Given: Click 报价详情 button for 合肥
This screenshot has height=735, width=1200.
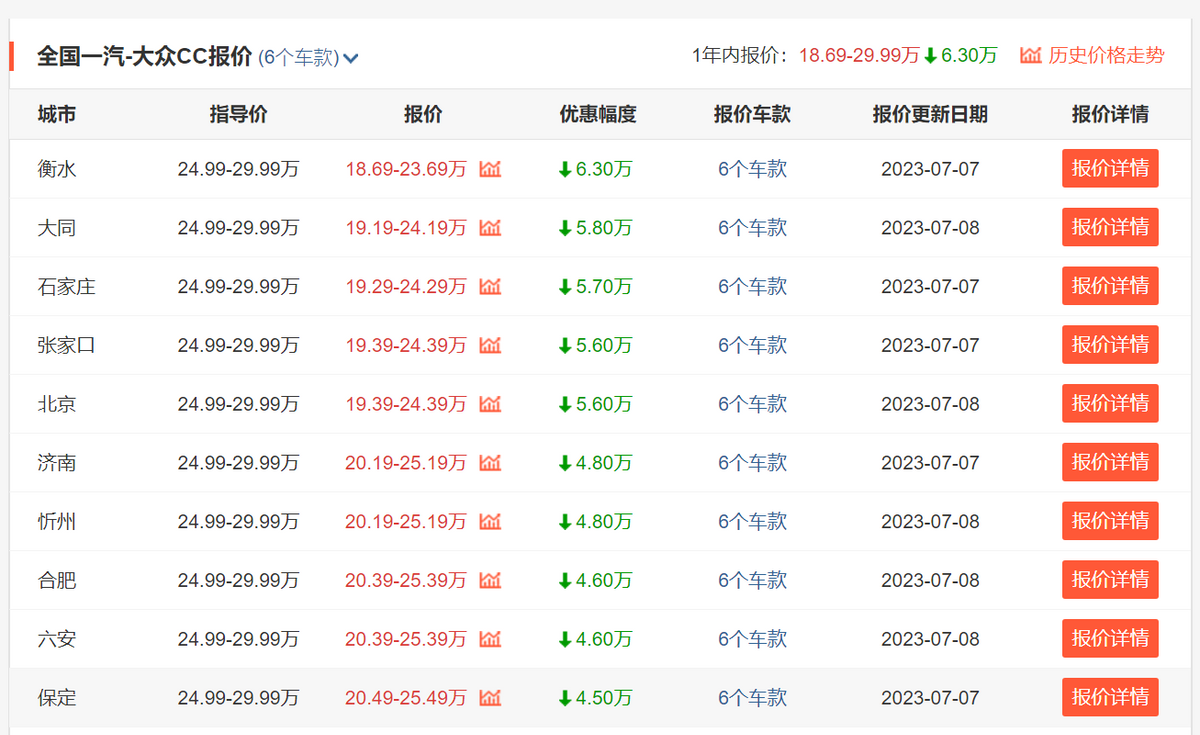Looking at the screenshot, I should pos(1110,579).
